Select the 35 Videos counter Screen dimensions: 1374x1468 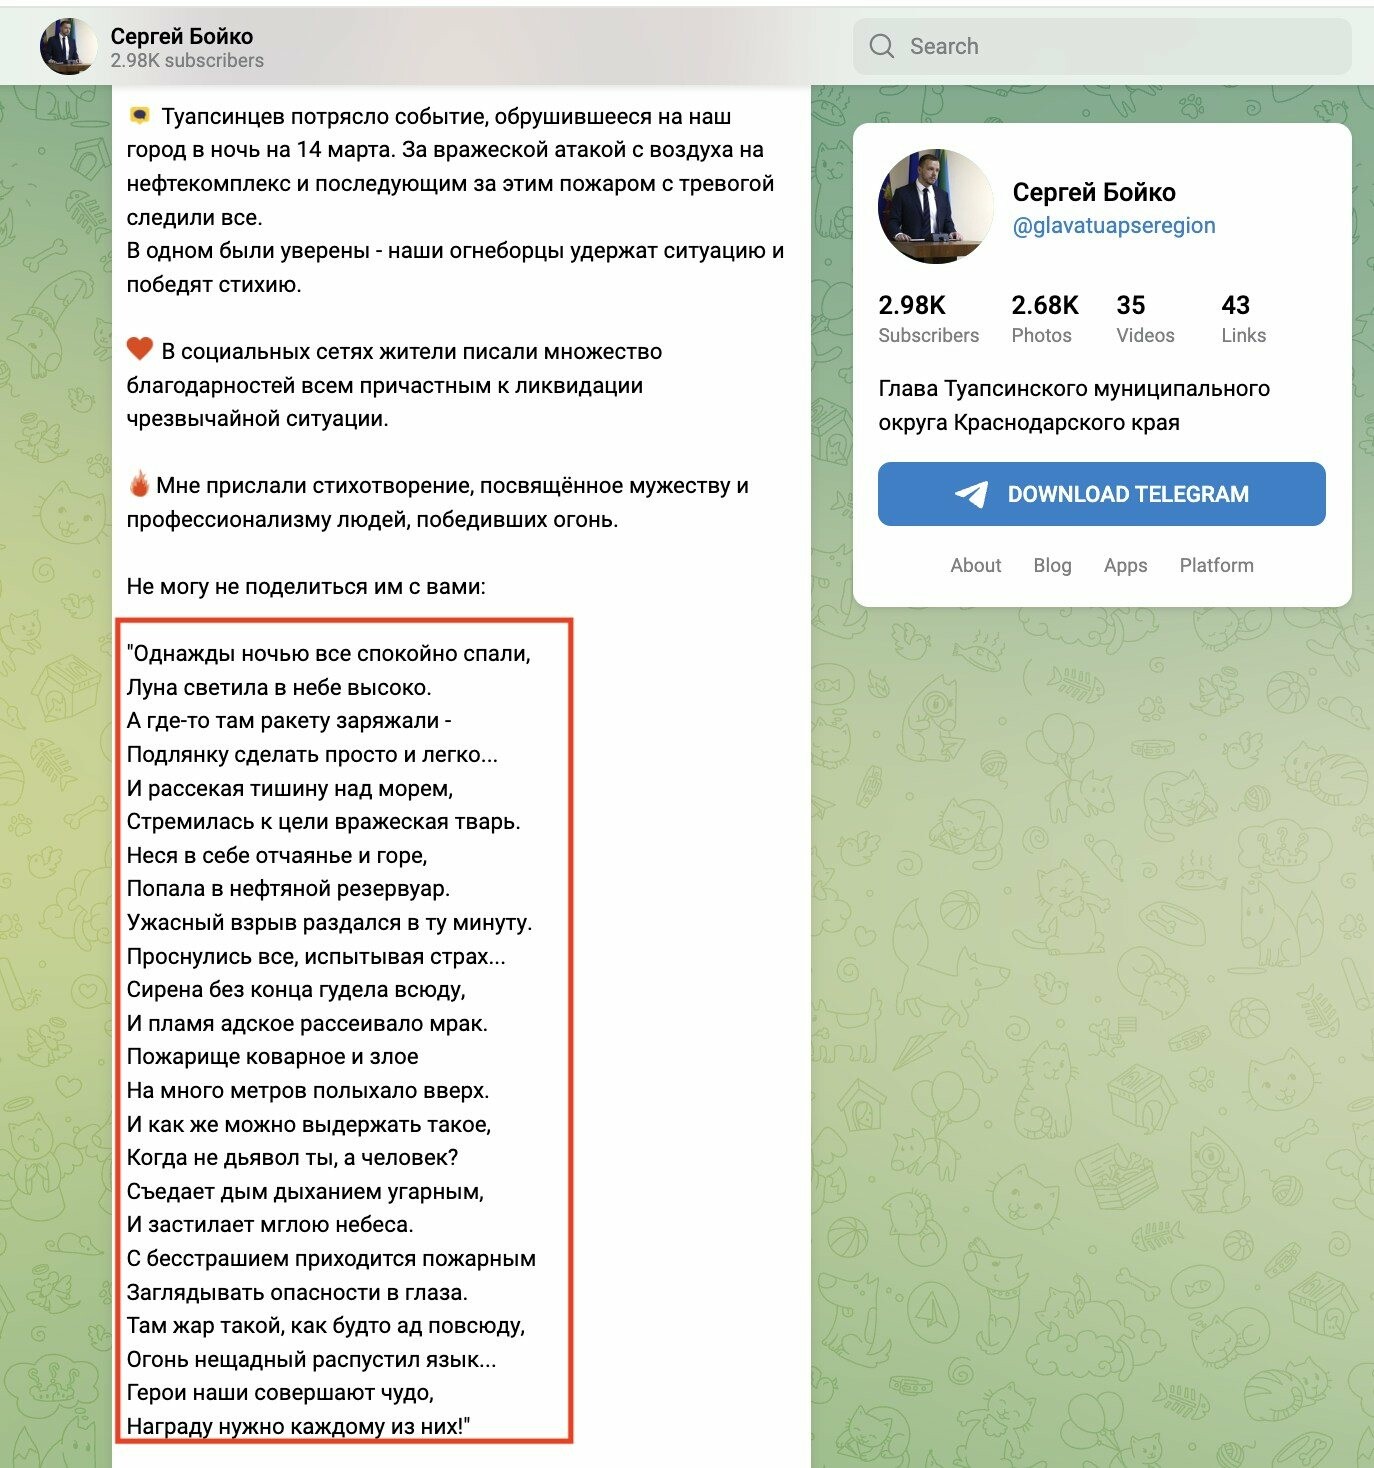click(x=1145, y=319)
